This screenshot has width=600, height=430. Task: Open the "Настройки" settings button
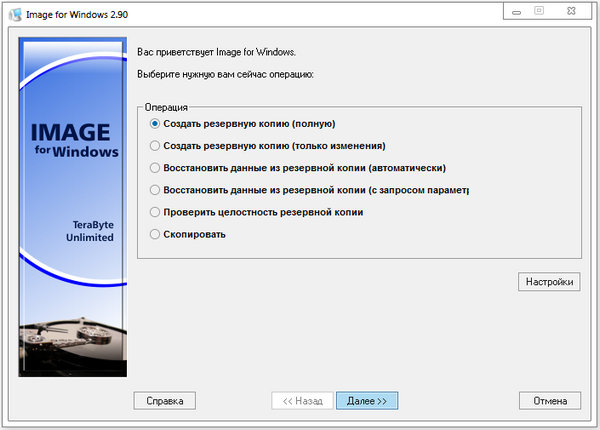click(x=549, y=282)
